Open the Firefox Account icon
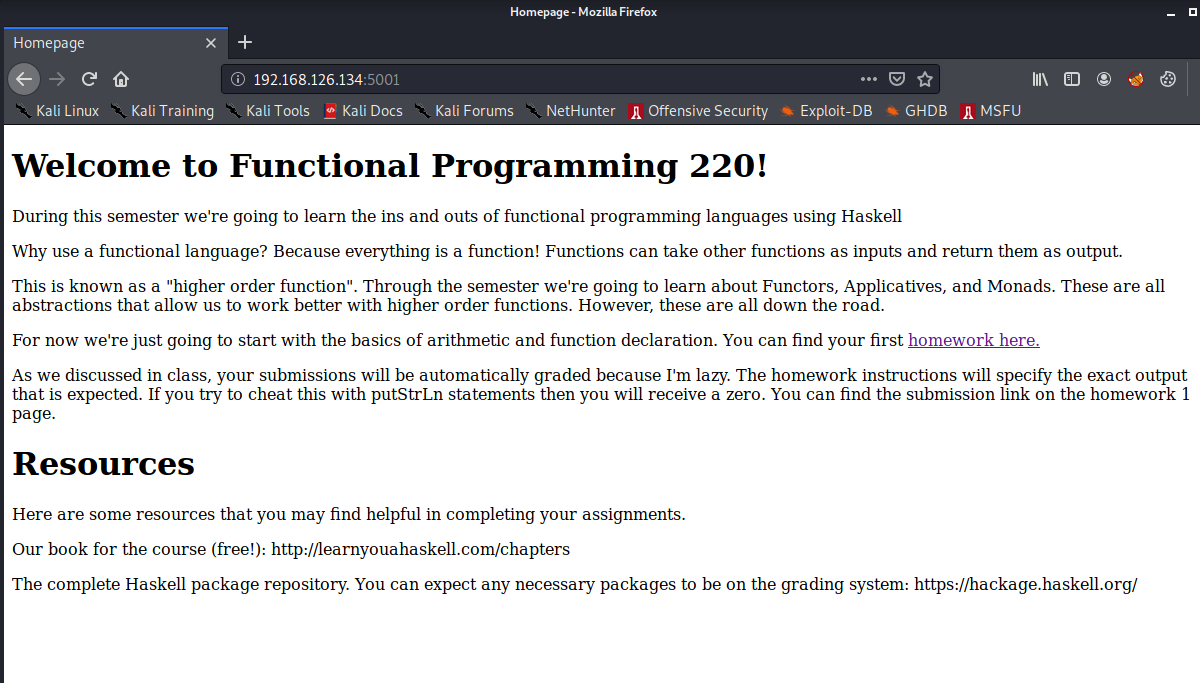 [1104, 79]
